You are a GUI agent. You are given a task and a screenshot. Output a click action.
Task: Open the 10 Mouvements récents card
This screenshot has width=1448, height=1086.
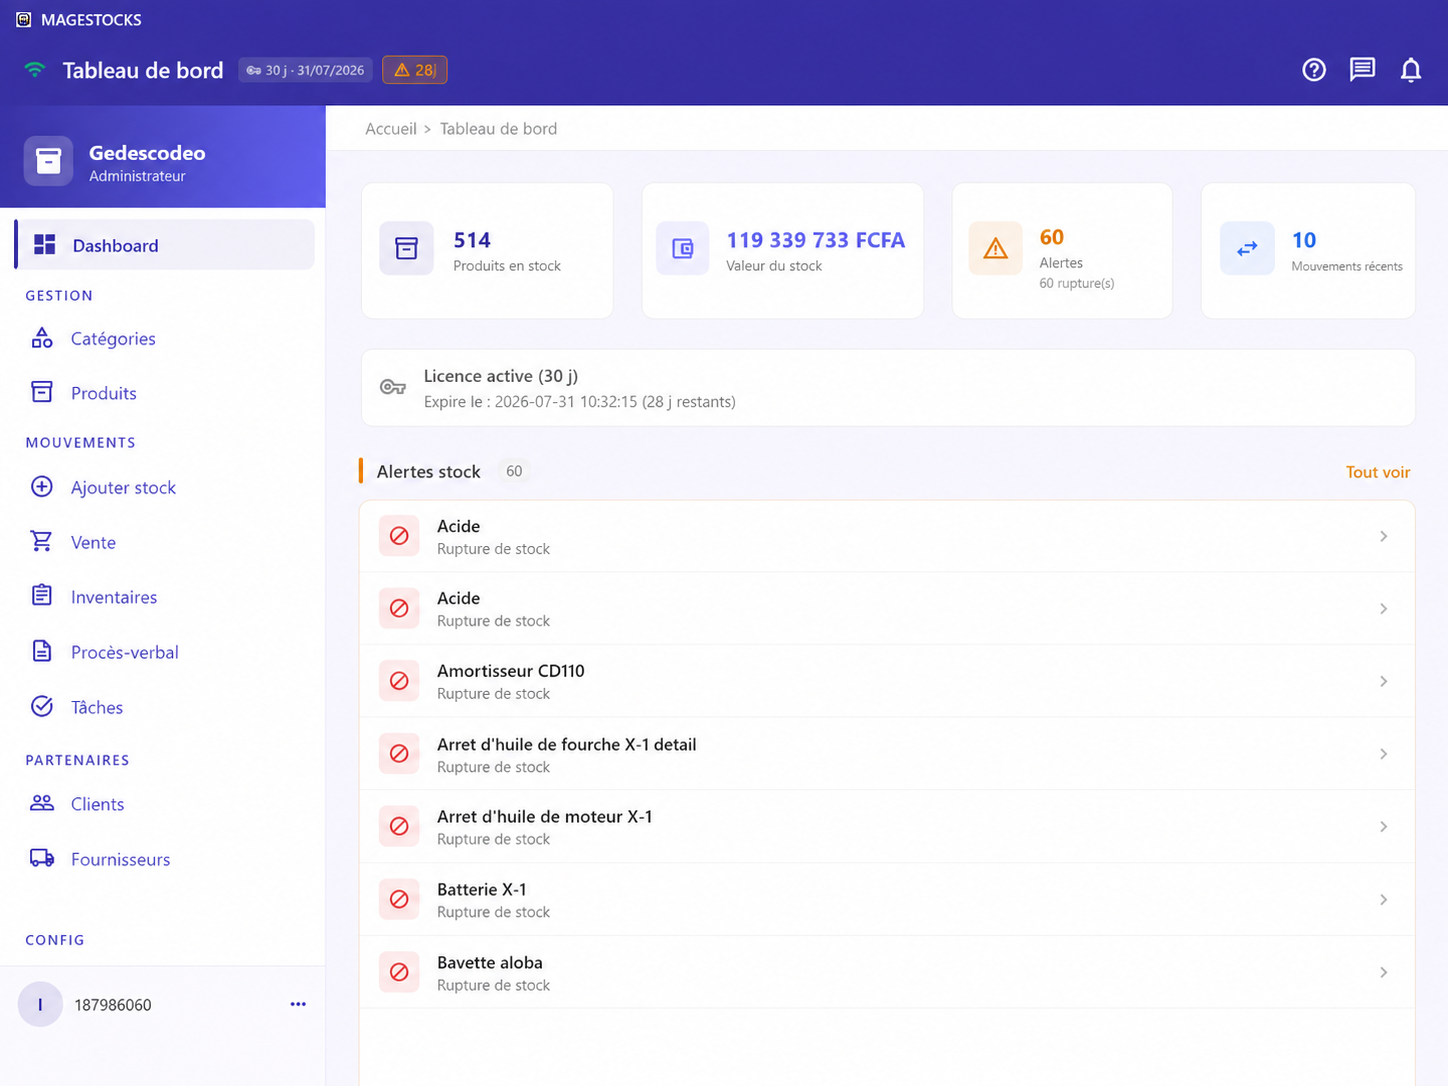[1308, 250]
